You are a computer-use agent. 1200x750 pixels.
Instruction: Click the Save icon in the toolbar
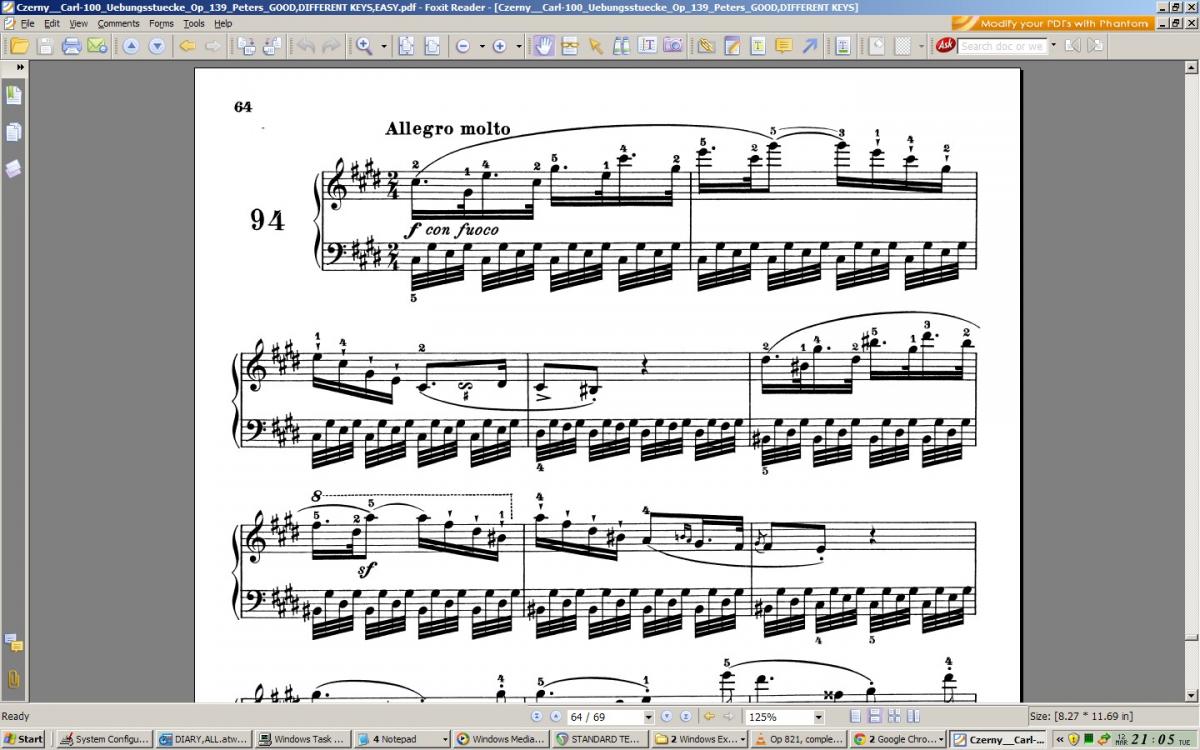45,46
